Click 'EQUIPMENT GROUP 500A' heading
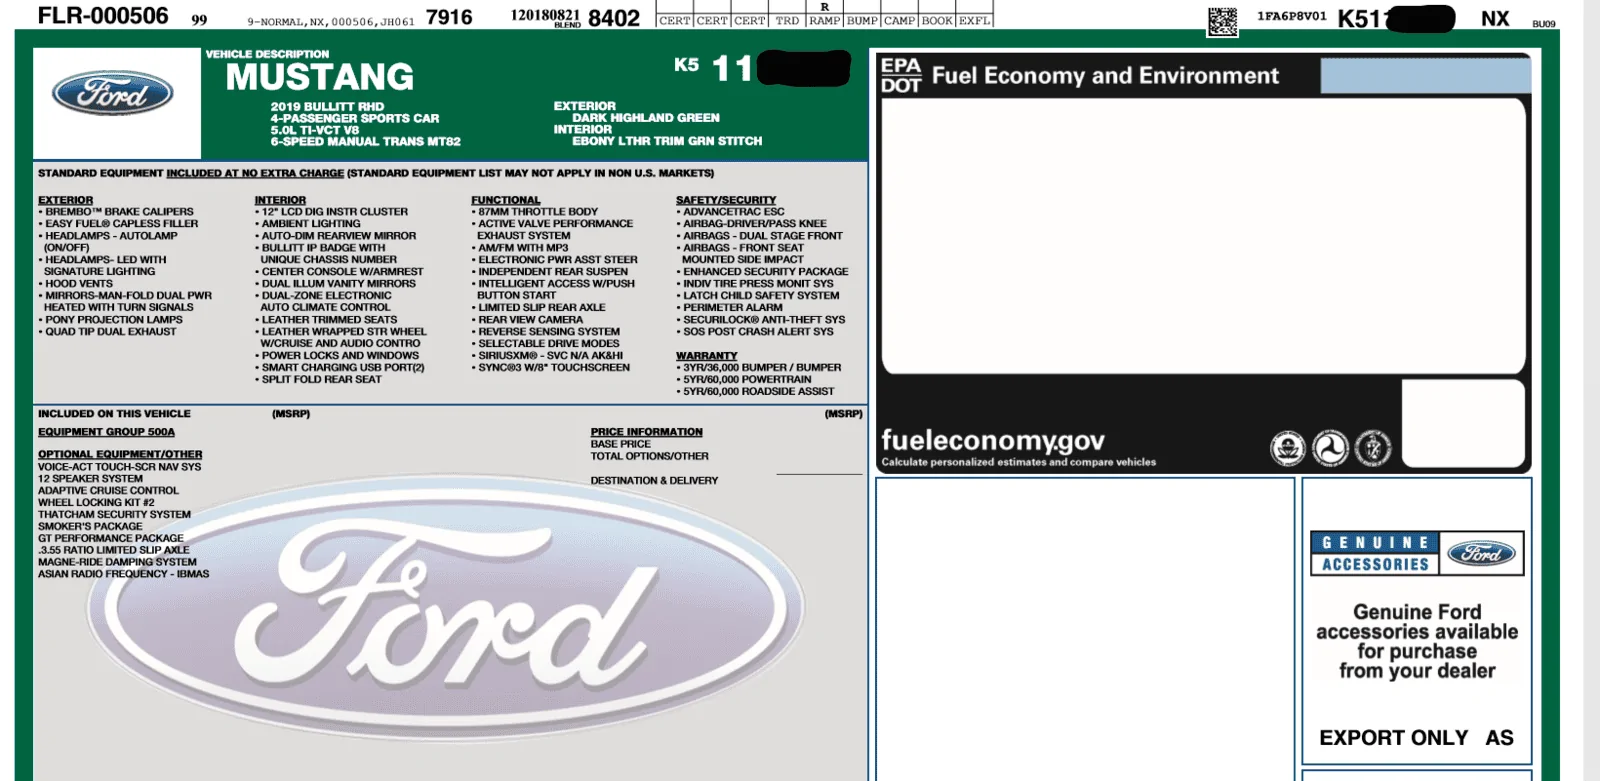Image resolution: width=1600 pixels, height=781 pixels. click(x=106, y=432)
